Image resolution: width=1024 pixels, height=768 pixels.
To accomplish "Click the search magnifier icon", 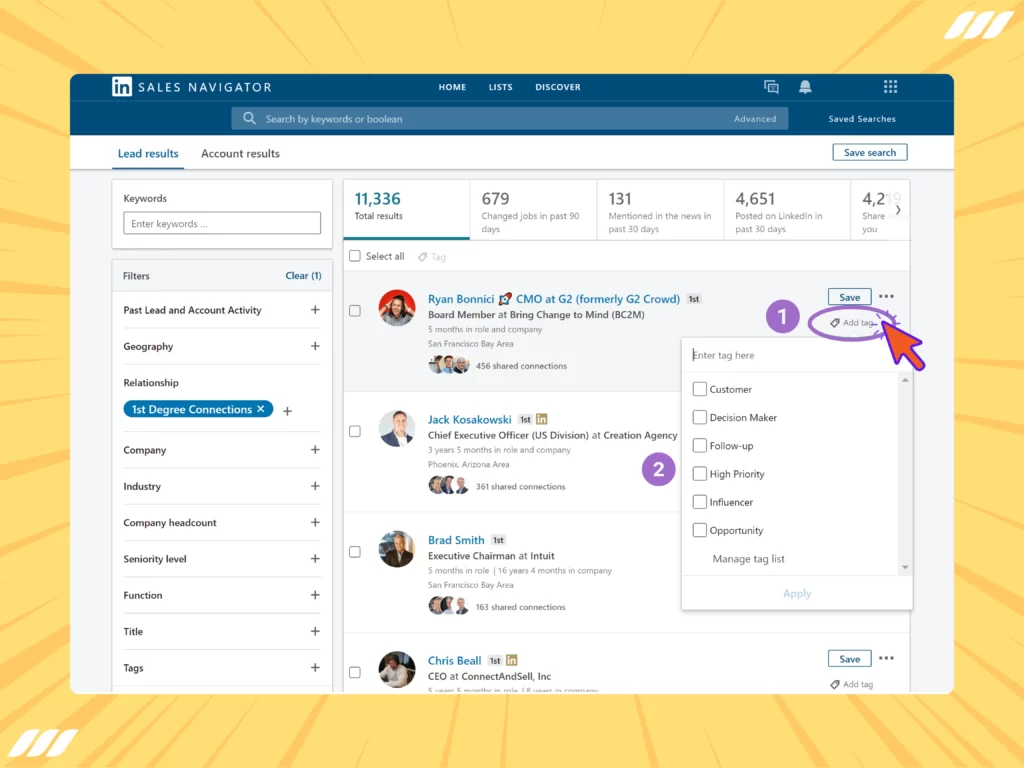I will coord(249,118).
